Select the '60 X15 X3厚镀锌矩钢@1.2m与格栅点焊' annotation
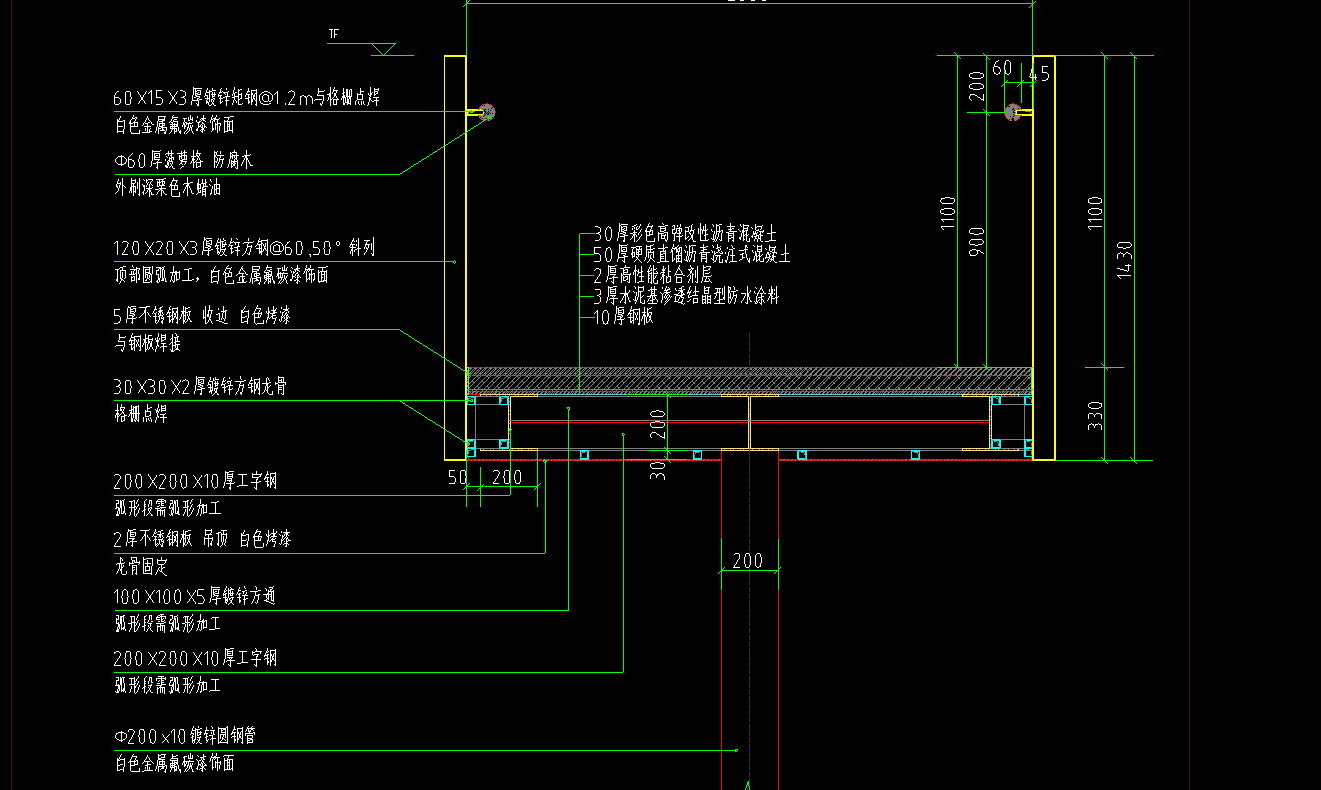The image size is (1321, 790). pos(246,97)
